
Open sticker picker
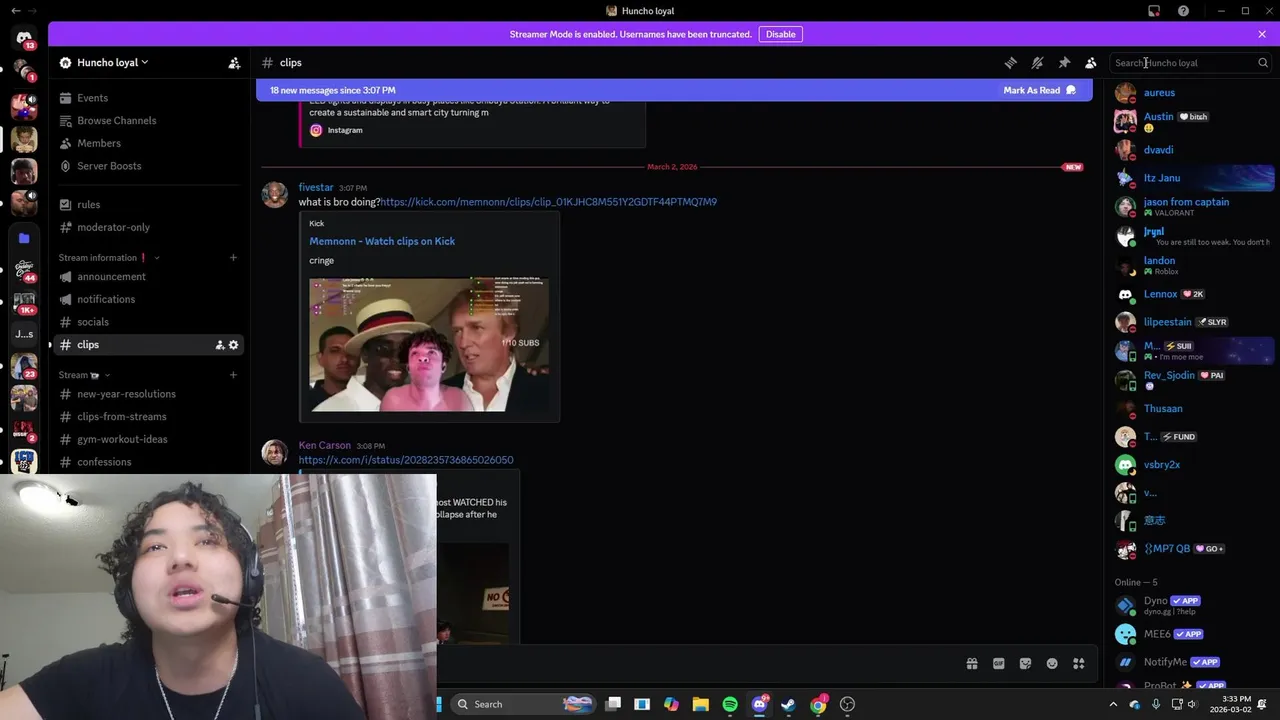point(1025,663)
